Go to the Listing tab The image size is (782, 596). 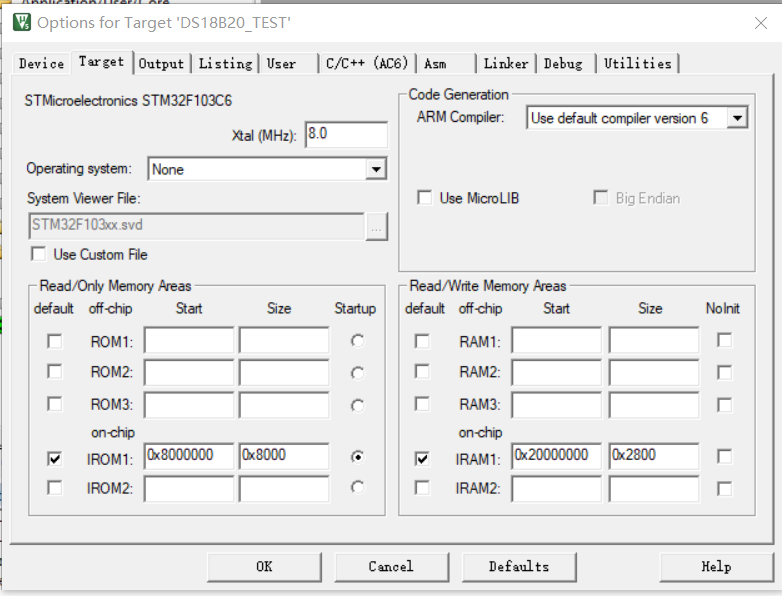point(225,64)
